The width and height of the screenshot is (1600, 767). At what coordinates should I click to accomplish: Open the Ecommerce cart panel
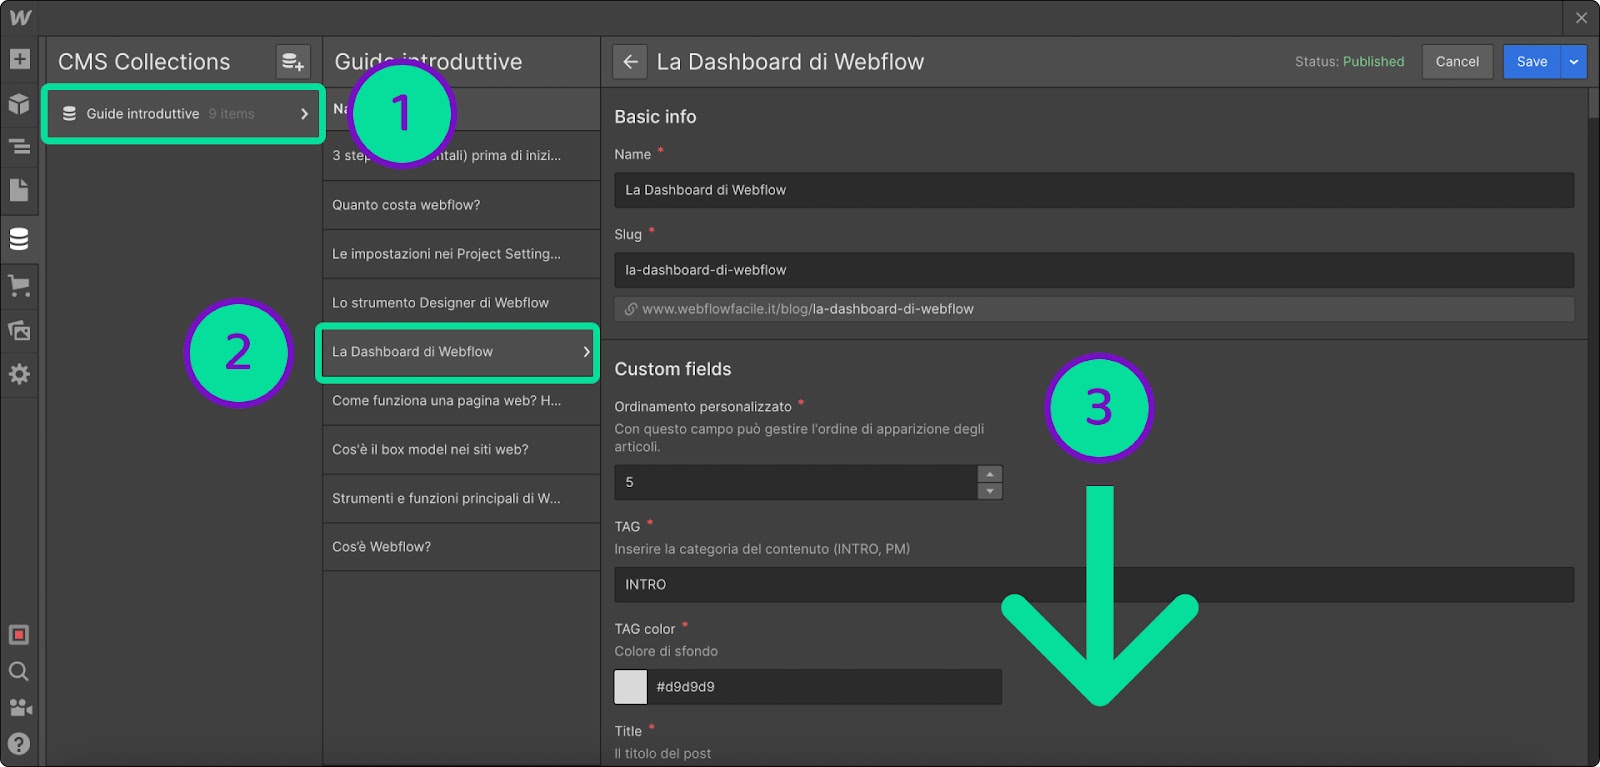point(19,286)
